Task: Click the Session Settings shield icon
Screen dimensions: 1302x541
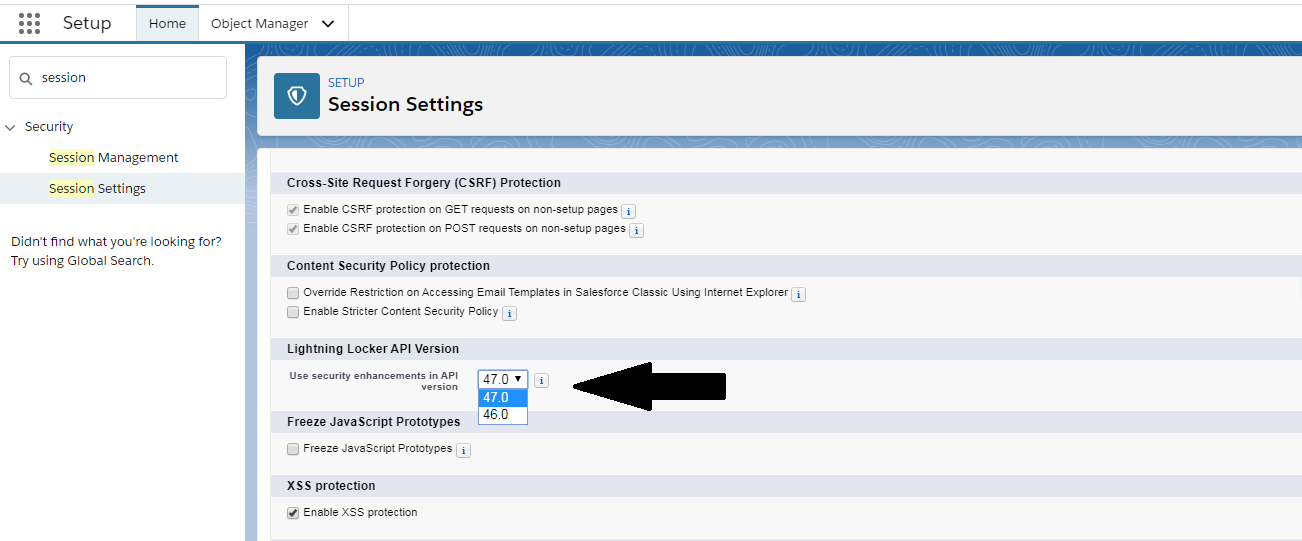Action: click(297, 96)
